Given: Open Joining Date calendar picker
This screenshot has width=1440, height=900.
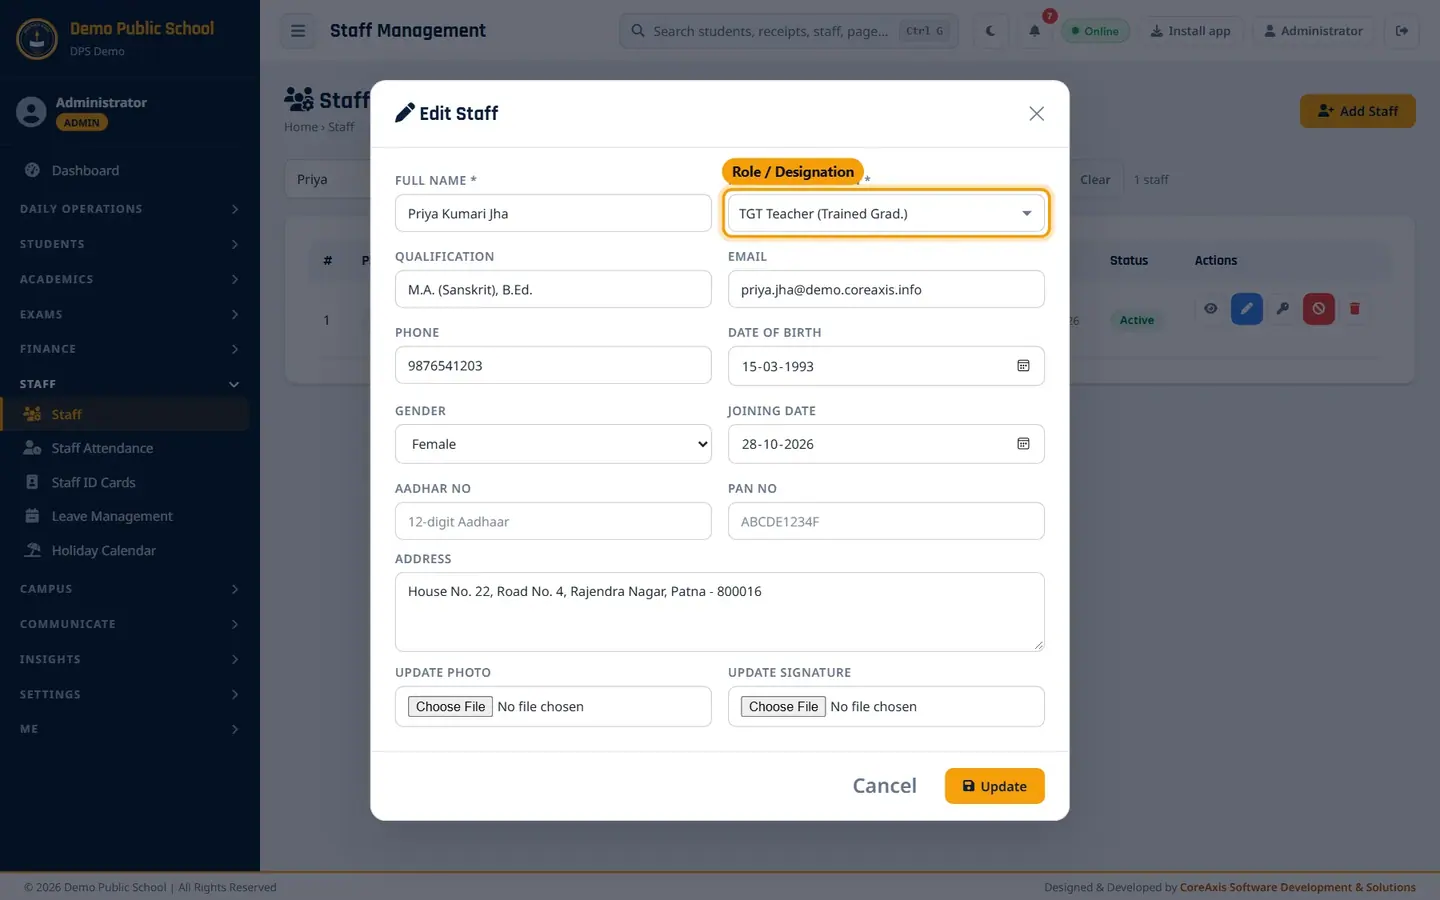Looking at the screenshot, I should (x=1023, y=444).
